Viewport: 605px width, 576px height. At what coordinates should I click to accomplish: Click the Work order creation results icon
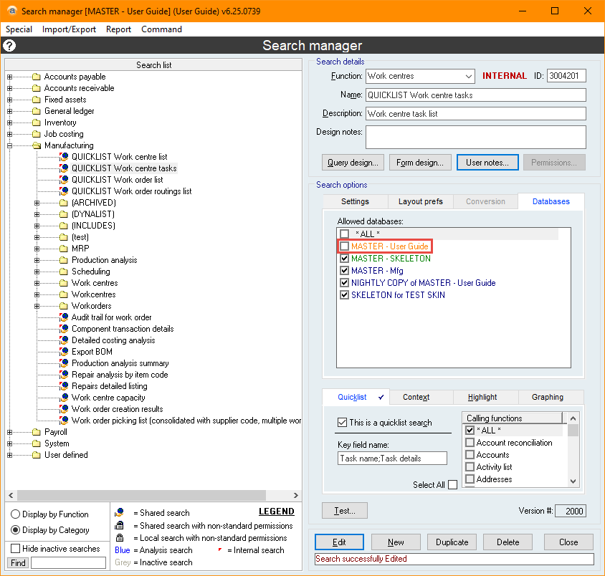[64, 409]
